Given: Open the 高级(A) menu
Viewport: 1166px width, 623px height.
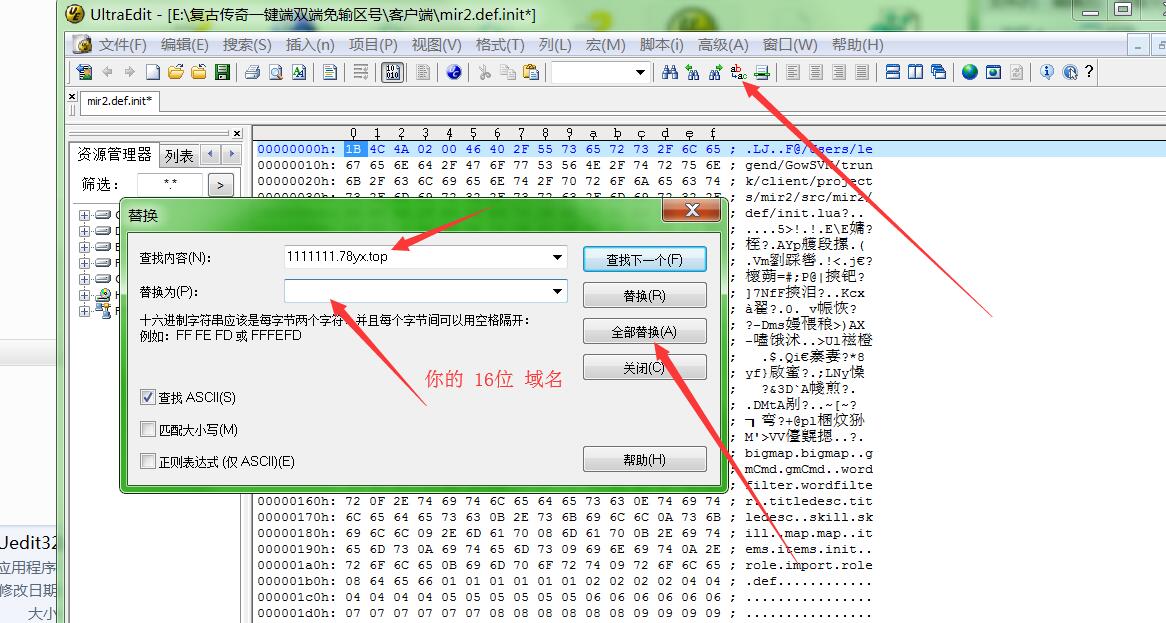Looking at the screenshot, I should click(723, 45).
